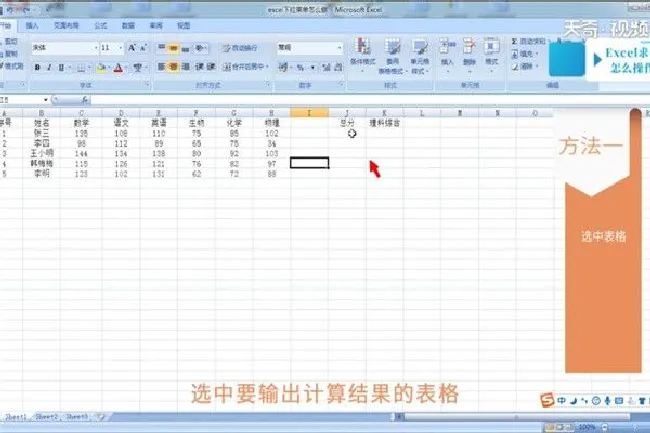Decrease font size with small A

(x=143, y=48)
